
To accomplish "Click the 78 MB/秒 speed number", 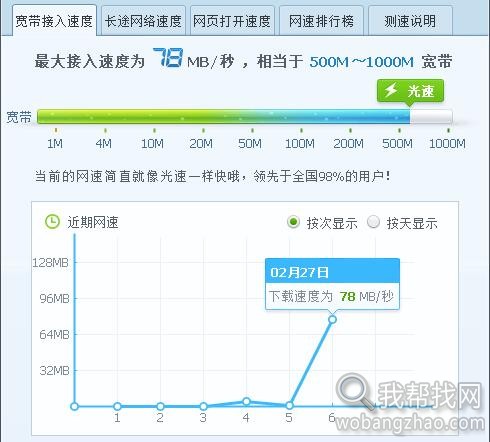I will coord(168,58).
